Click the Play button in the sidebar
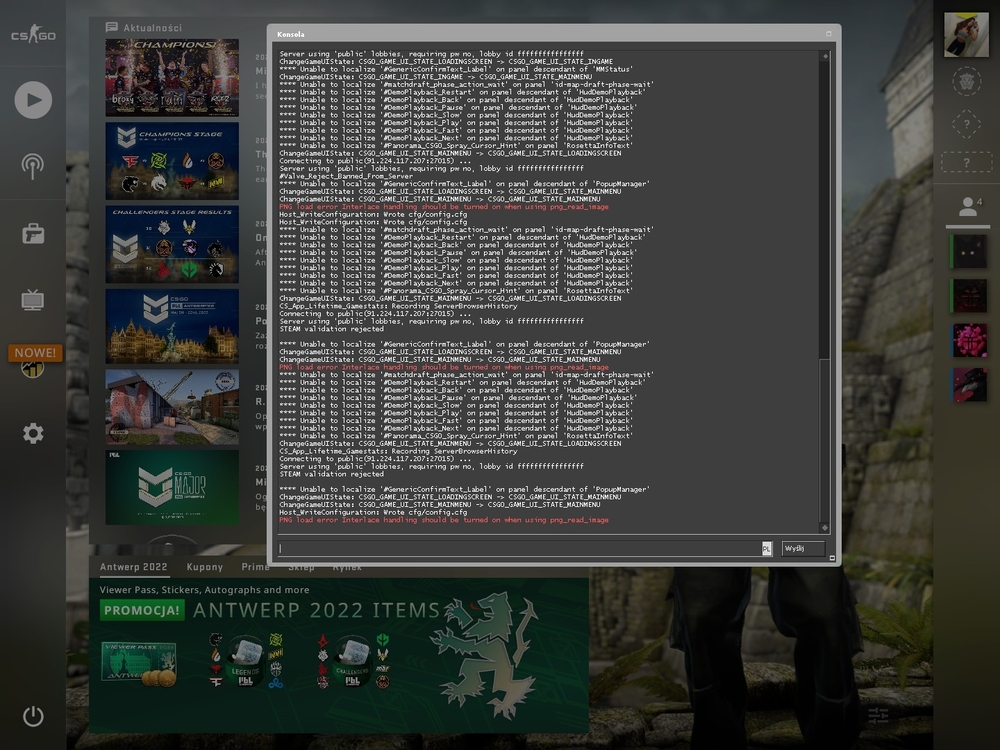This screenshot has width=1000, height=750. 33,99
